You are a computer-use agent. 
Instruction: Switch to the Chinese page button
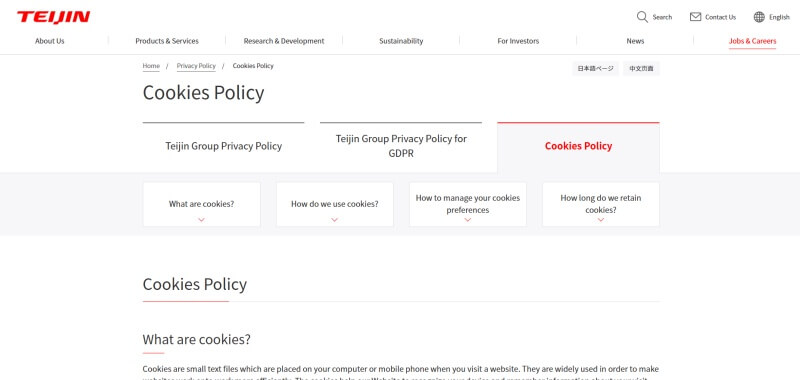point(641,68)
